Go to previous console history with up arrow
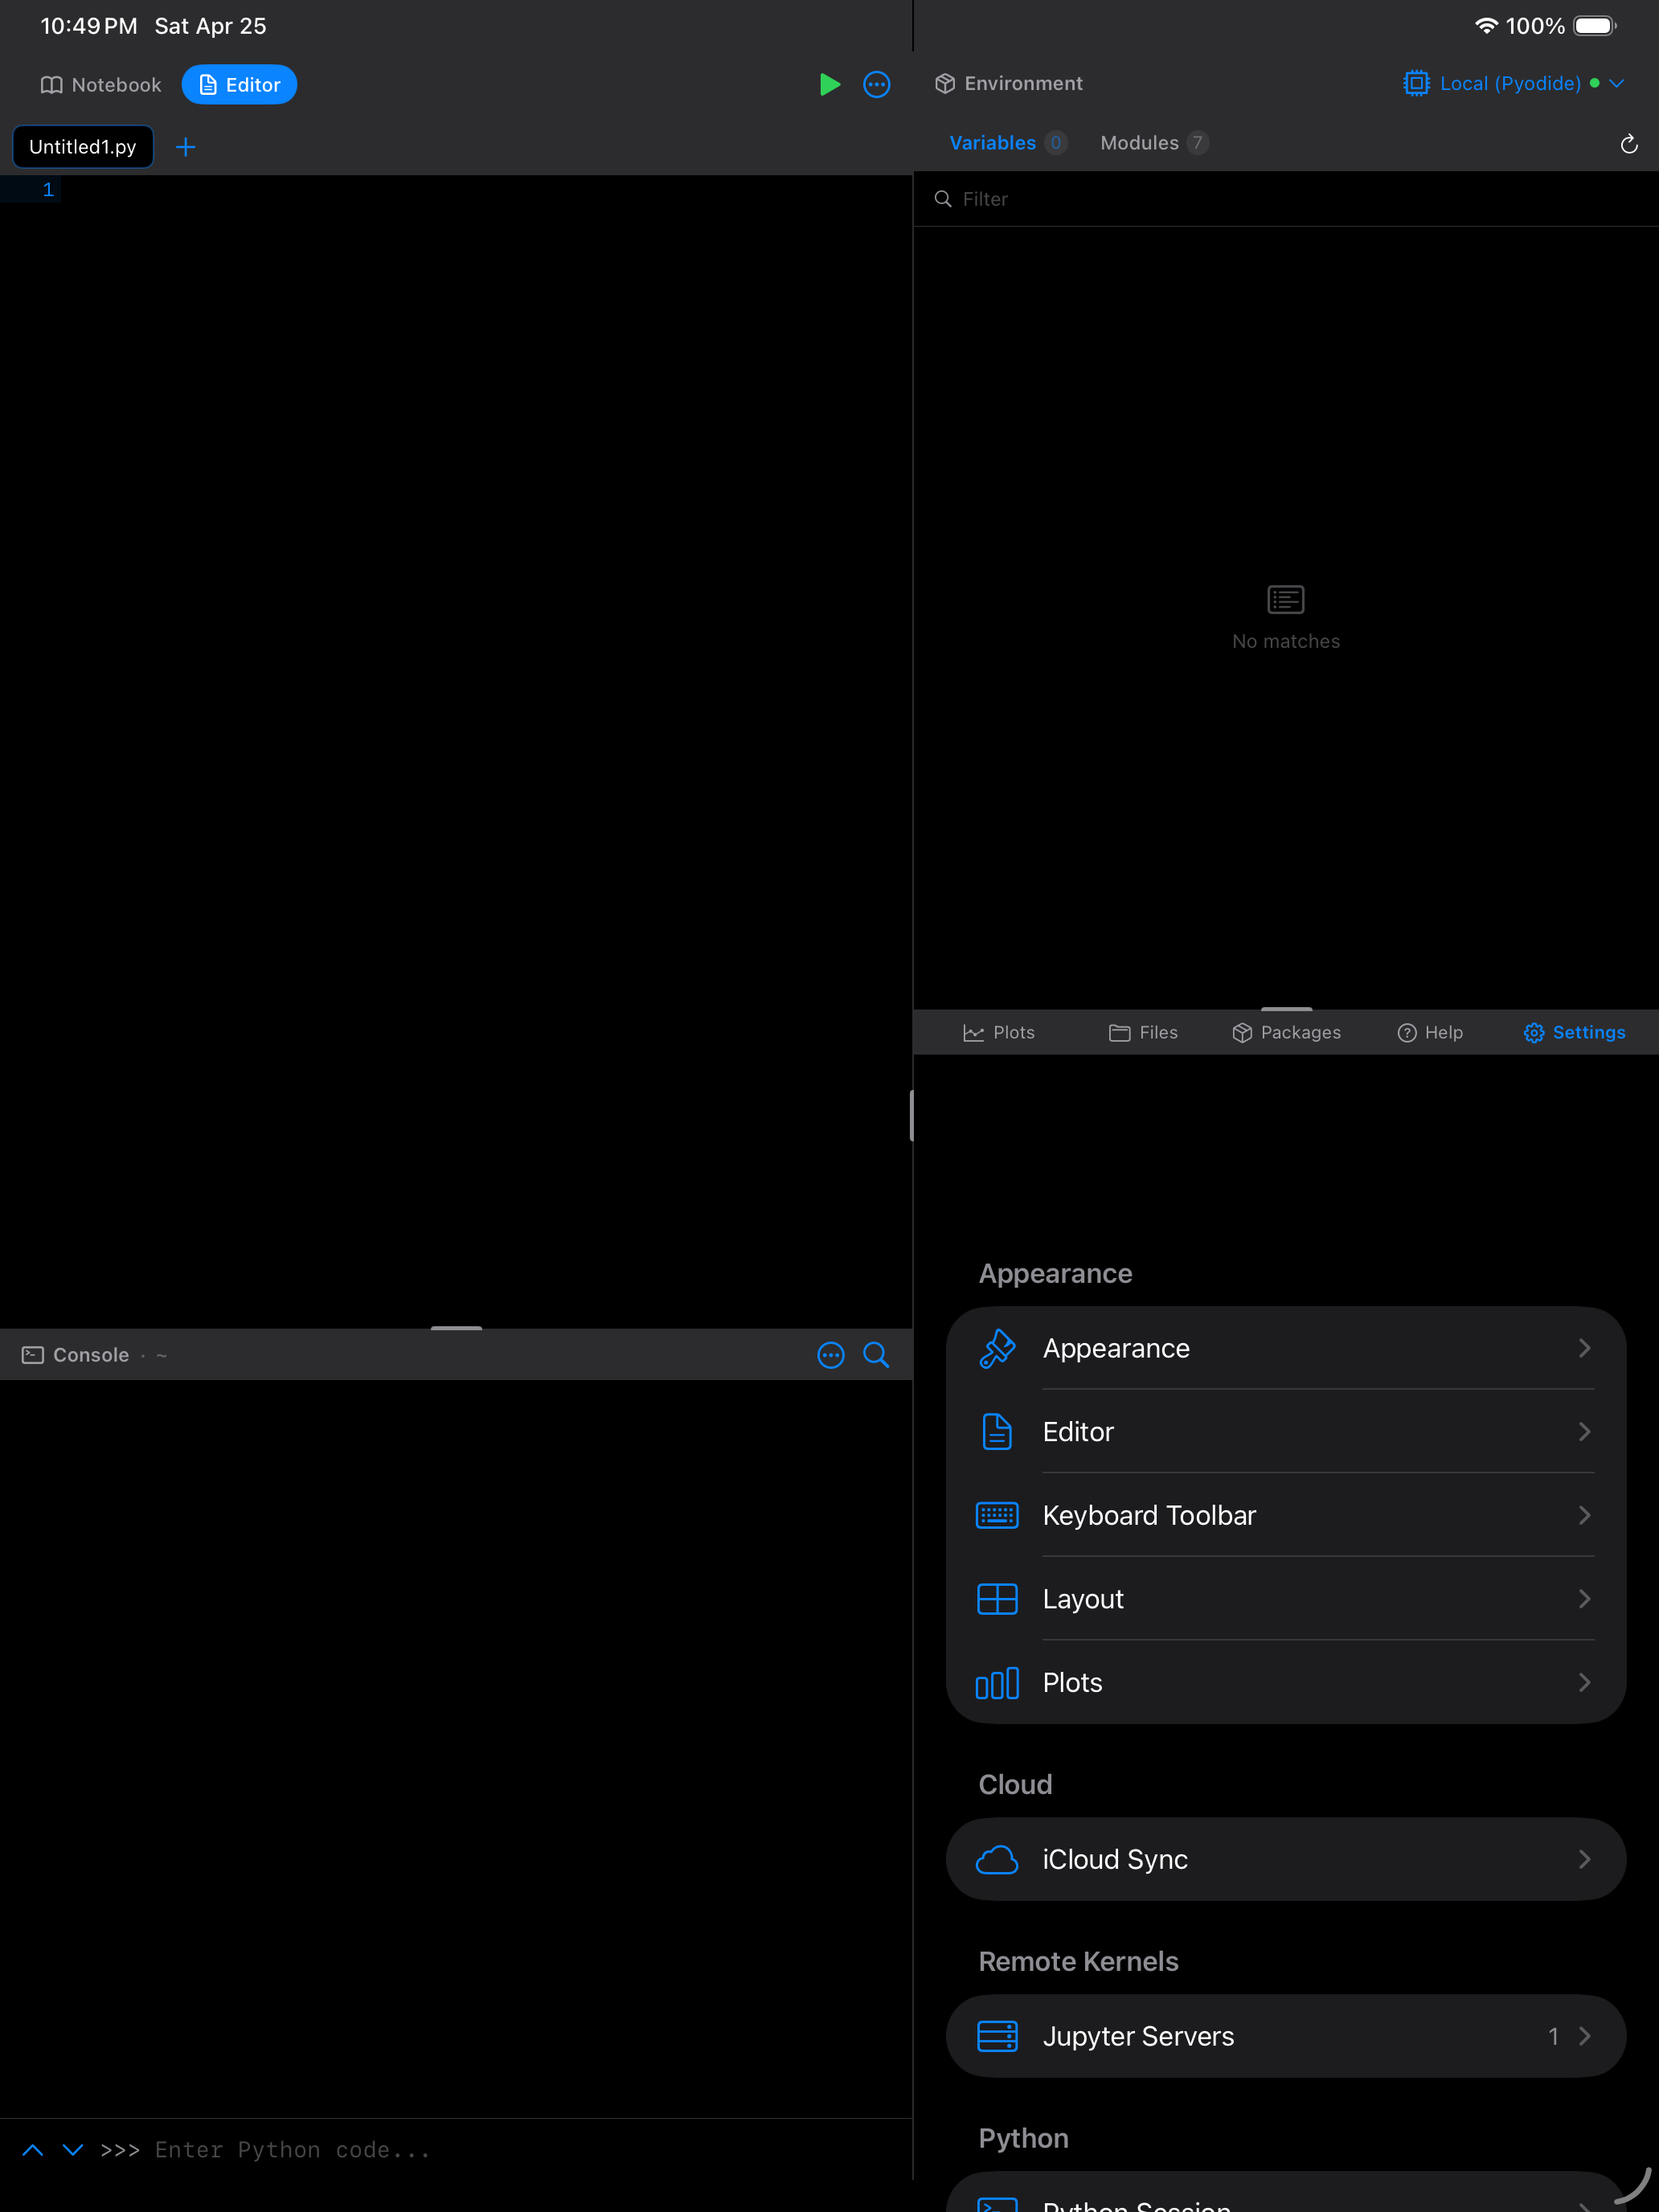The image size is (1659, 2212). (x=33, y=2150)
